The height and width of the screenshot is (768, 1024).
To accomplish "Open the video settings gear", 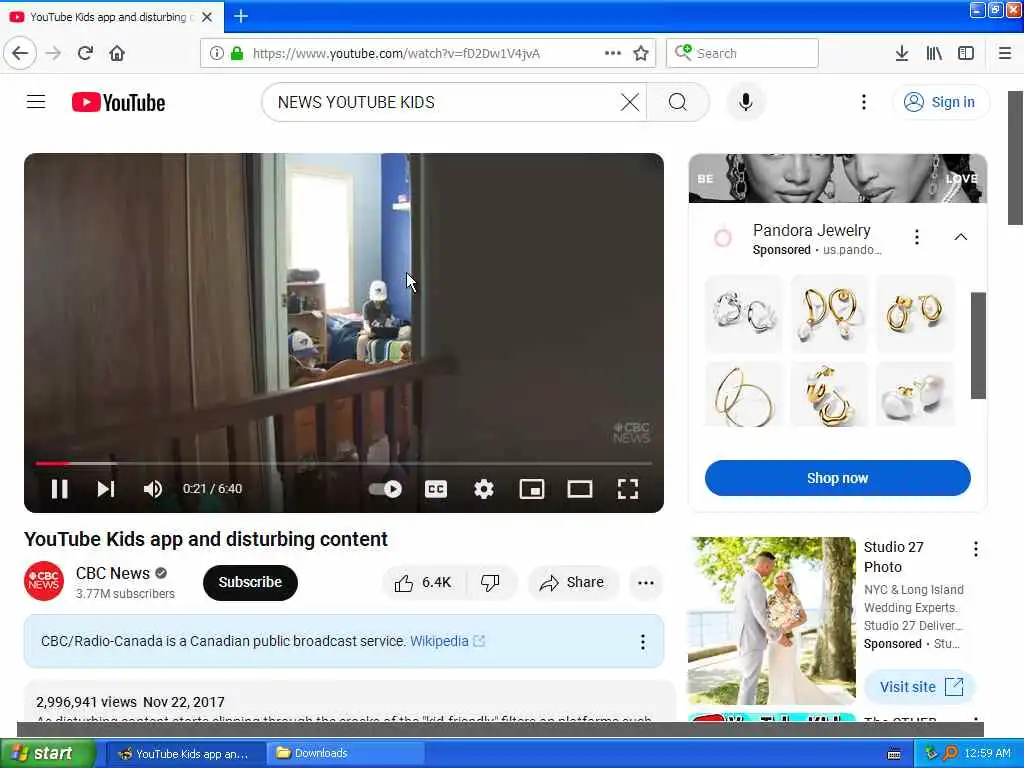I will [x=484, y=489].
